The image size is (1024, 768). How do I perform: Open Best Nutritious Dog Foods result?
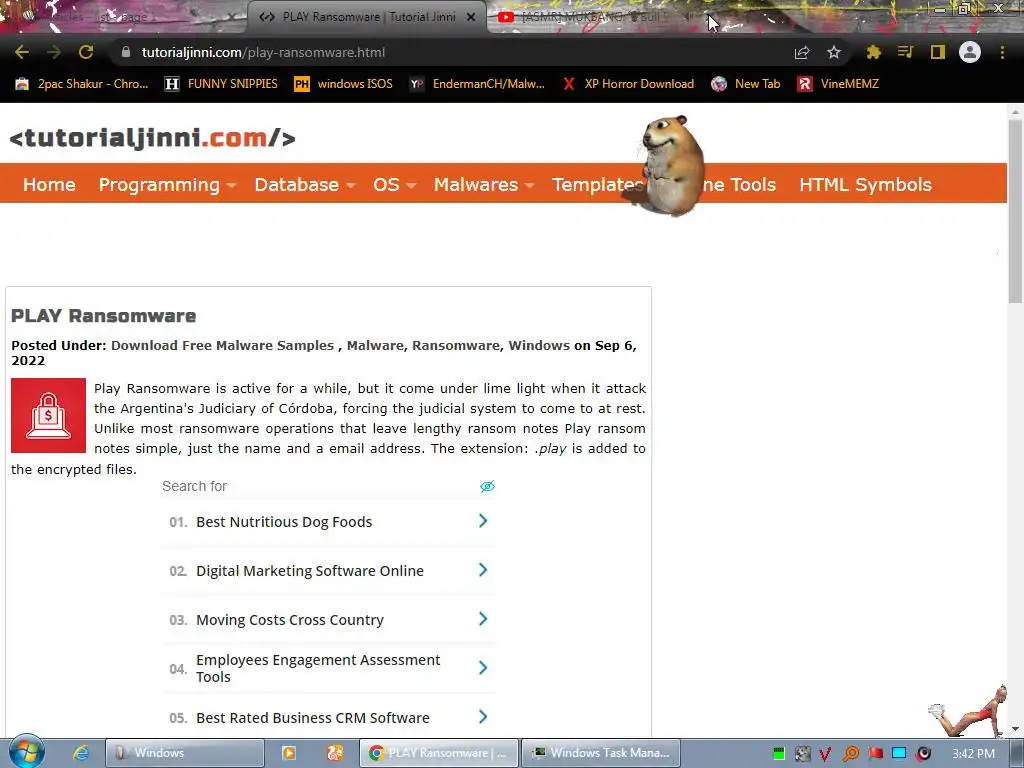point(284,522)
